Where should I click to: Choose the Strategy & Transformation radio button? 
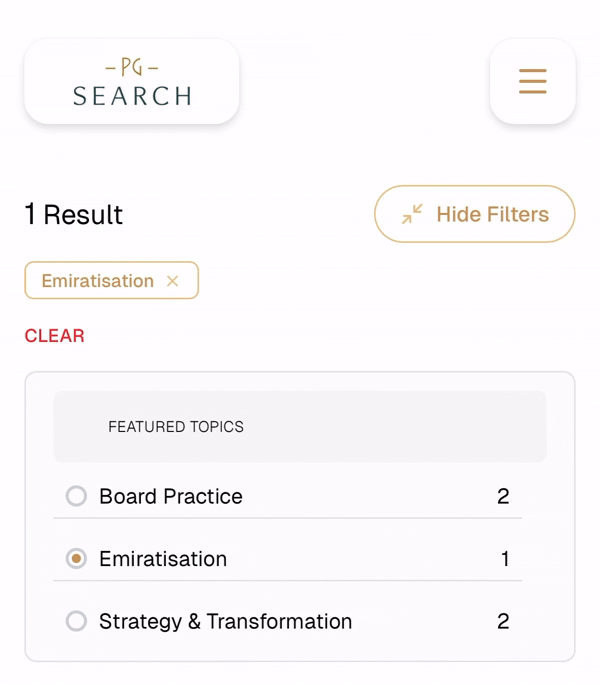[x=76, y=621]
